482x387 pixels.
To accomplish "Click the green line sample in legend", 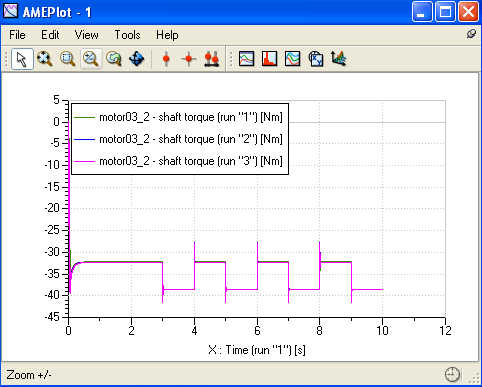I will [x=84, y=117].
